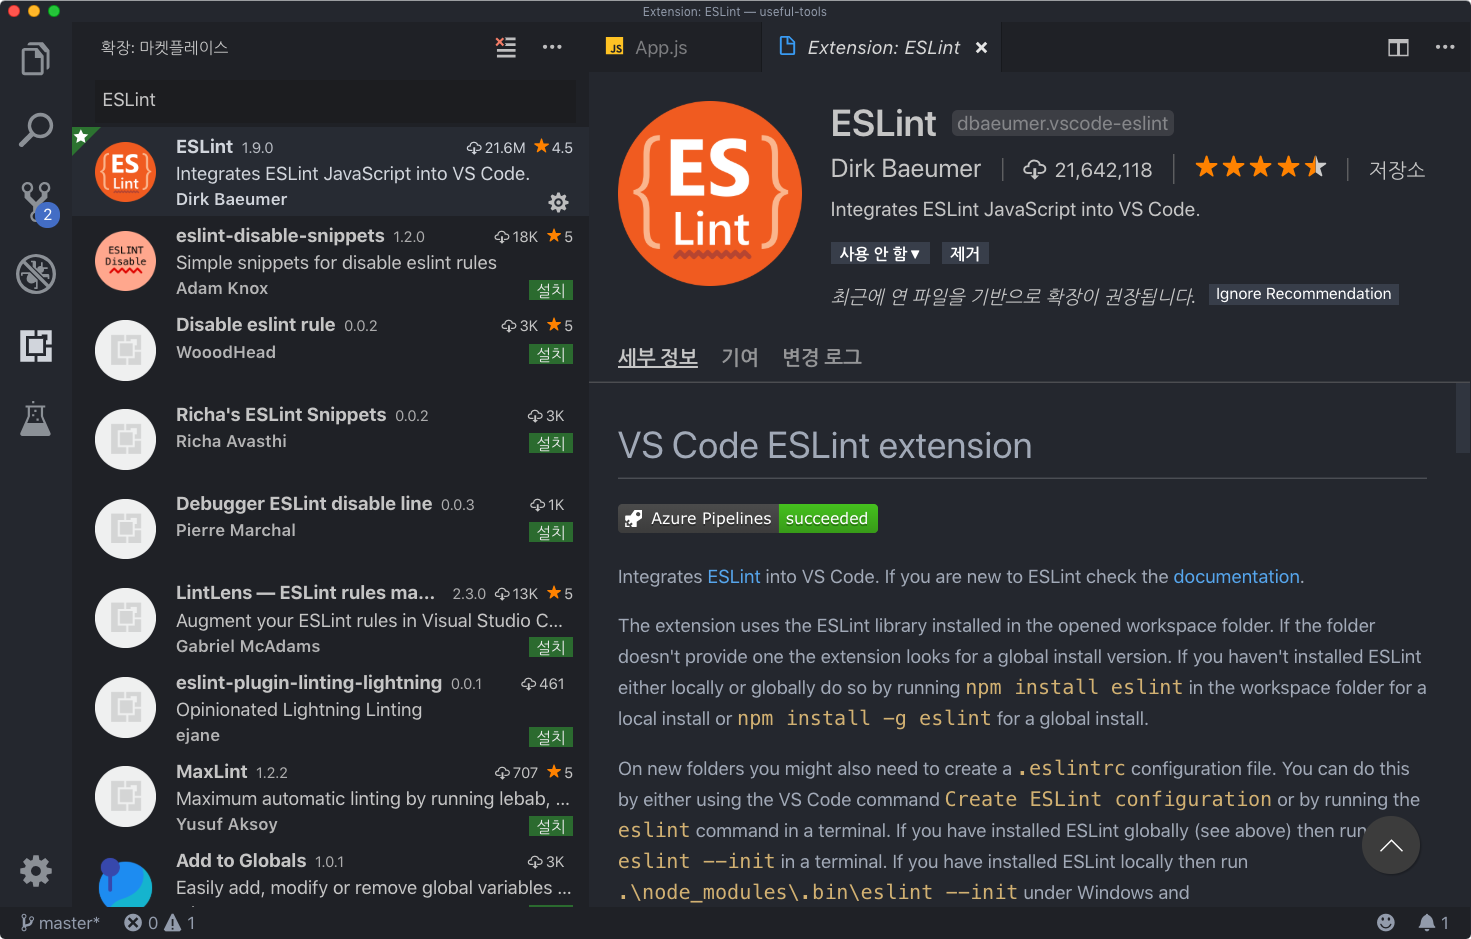Open the Explorer view in the activity bar

(36, 59)
